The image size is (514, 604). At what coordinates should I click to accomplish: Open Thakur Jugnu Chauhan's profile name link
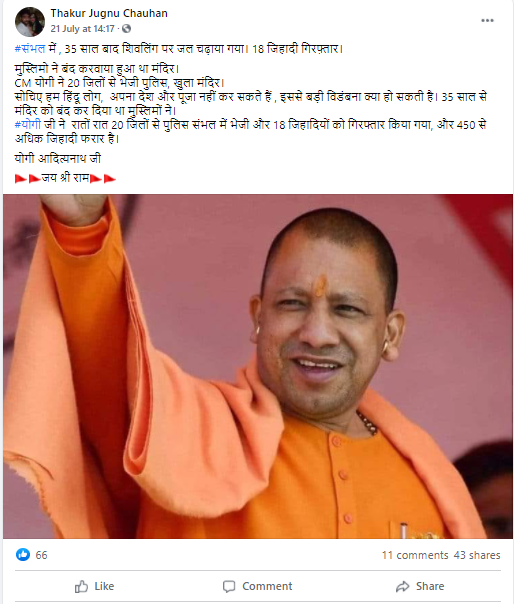tap(109, 13)
